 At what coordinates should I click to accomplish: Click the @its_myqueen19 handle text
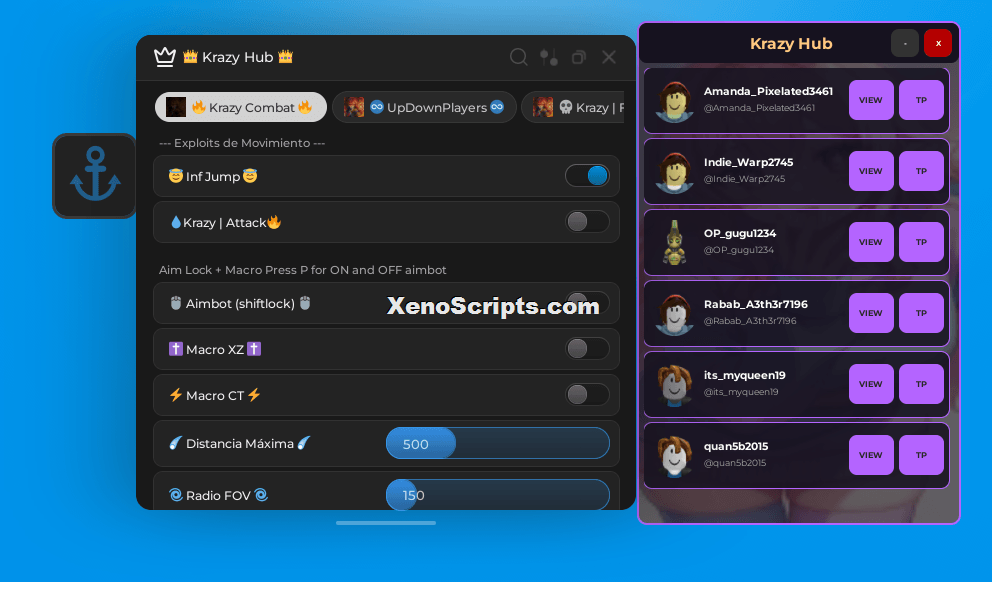741,392
